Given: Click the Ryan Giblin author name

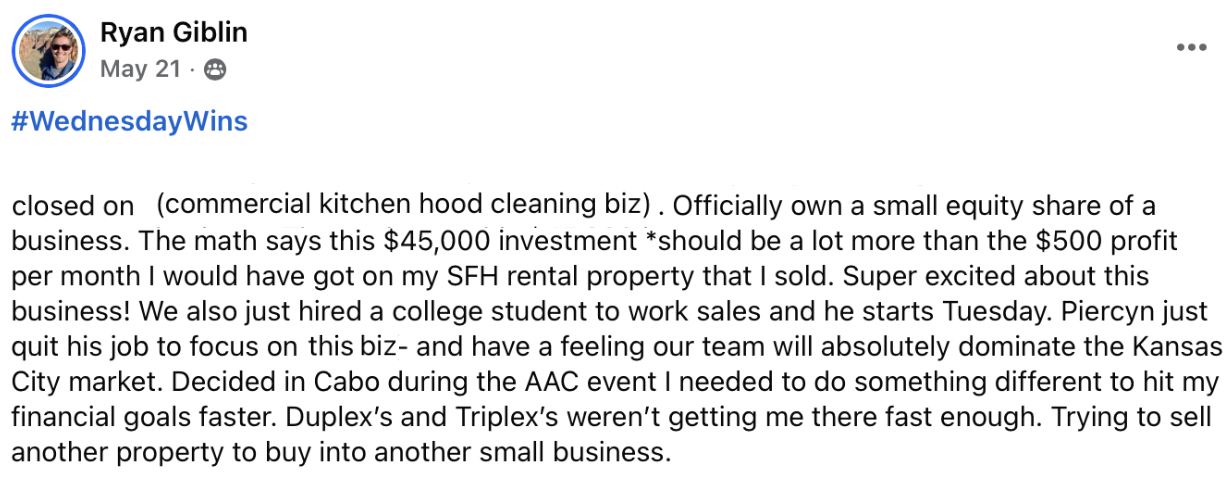Looking at the screenshot, I should pyautogui.click(x=173, y=33).
